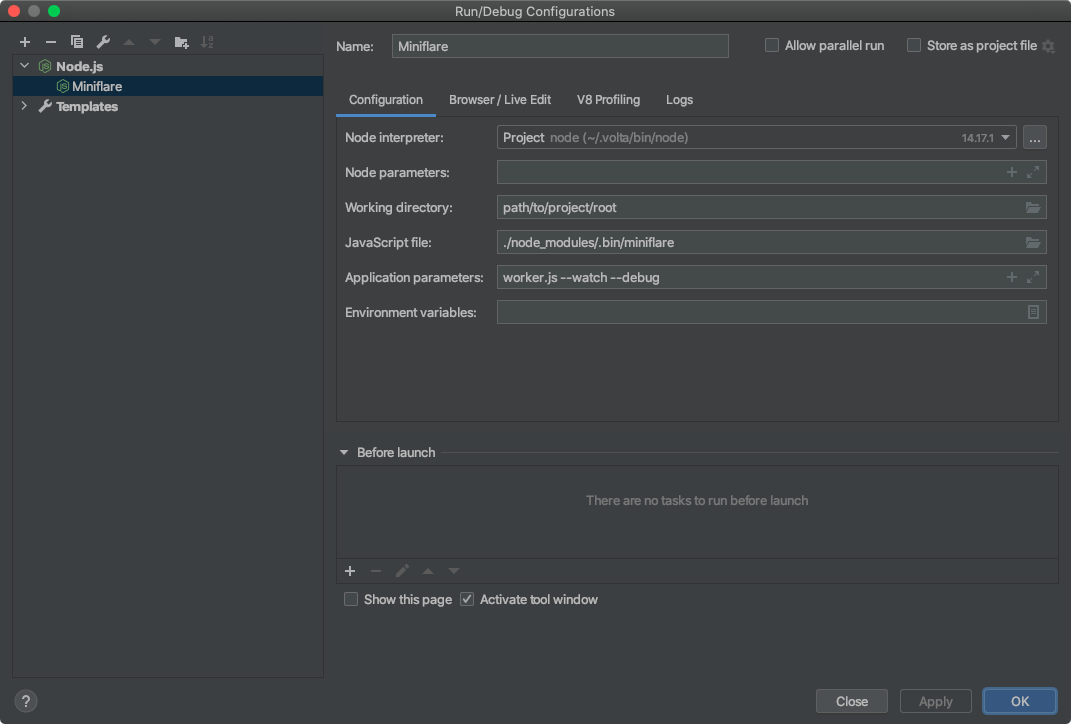This screenshot has width=1071, height=724.
Task: Collapse the Before launch section
Action: [344, 453]
